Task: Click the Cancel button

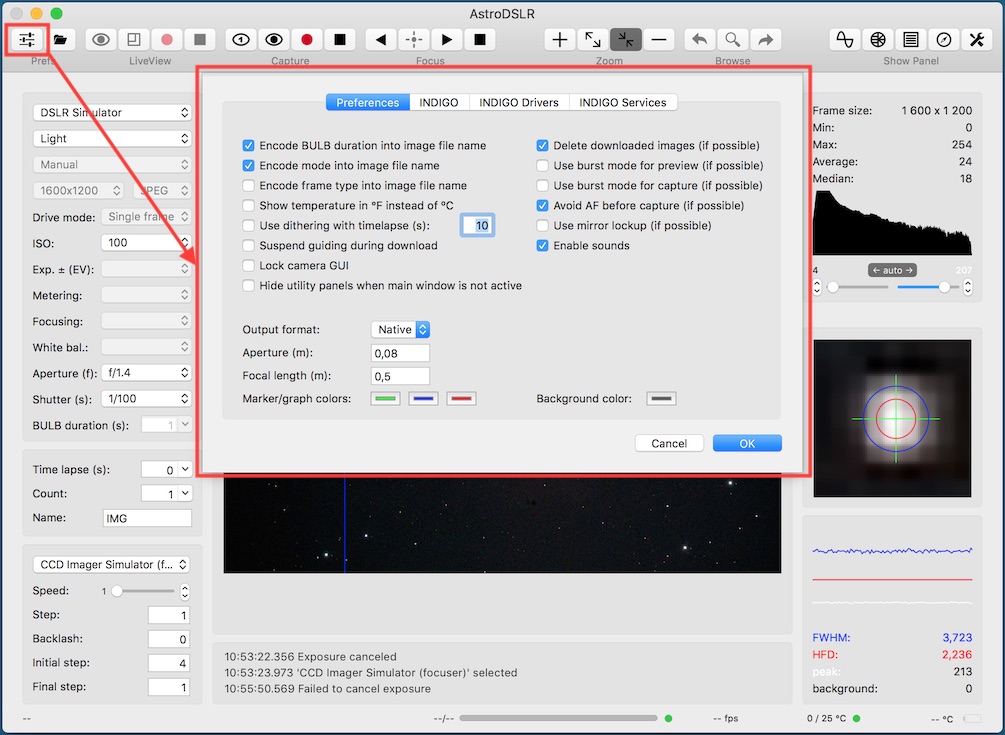Action: 669,443
